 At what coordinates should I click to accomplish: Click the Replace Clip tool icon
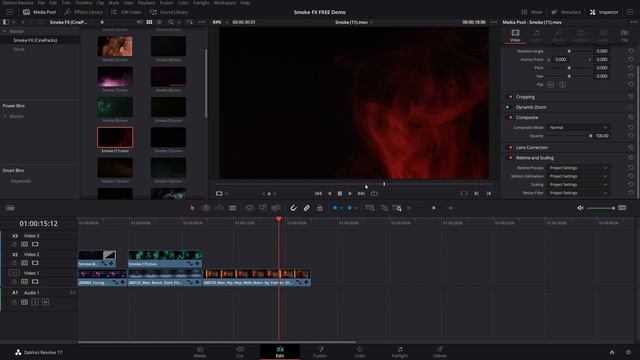276,208
